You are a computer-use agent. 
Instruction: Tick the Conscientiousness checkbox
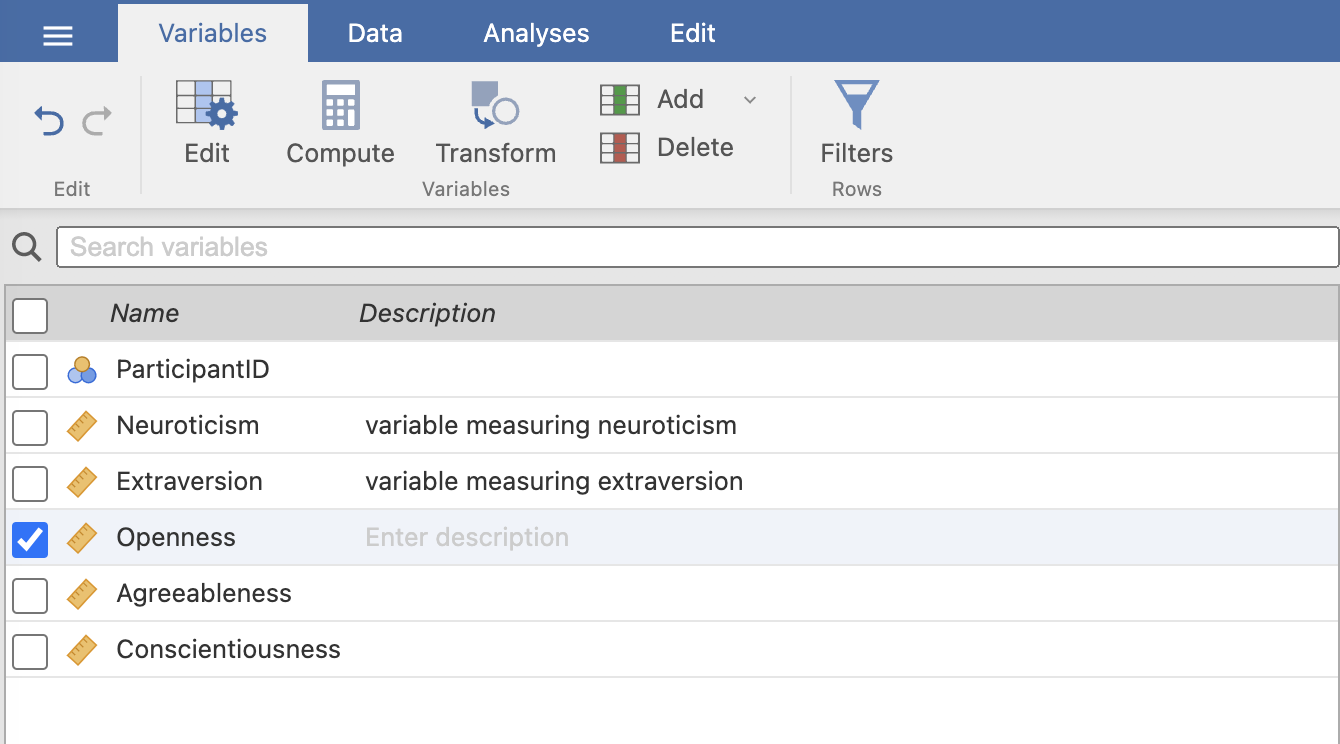coord(30,650)
